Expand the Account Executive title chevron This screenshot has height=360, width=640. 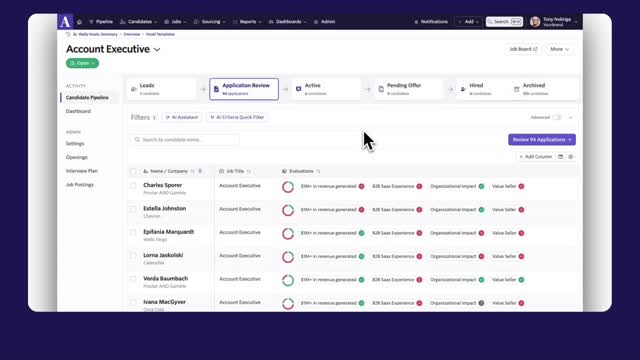[157, 50]
